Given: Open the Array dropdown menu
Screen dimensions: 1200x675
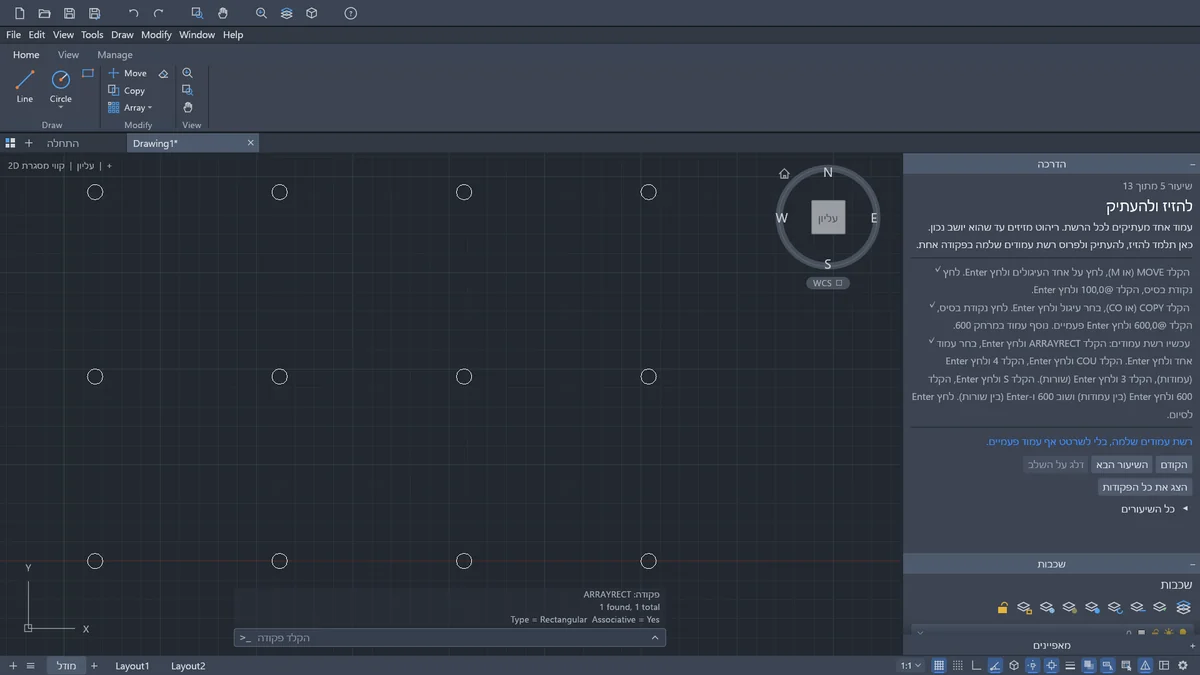Looking at the screenshot, I should 150,108.
